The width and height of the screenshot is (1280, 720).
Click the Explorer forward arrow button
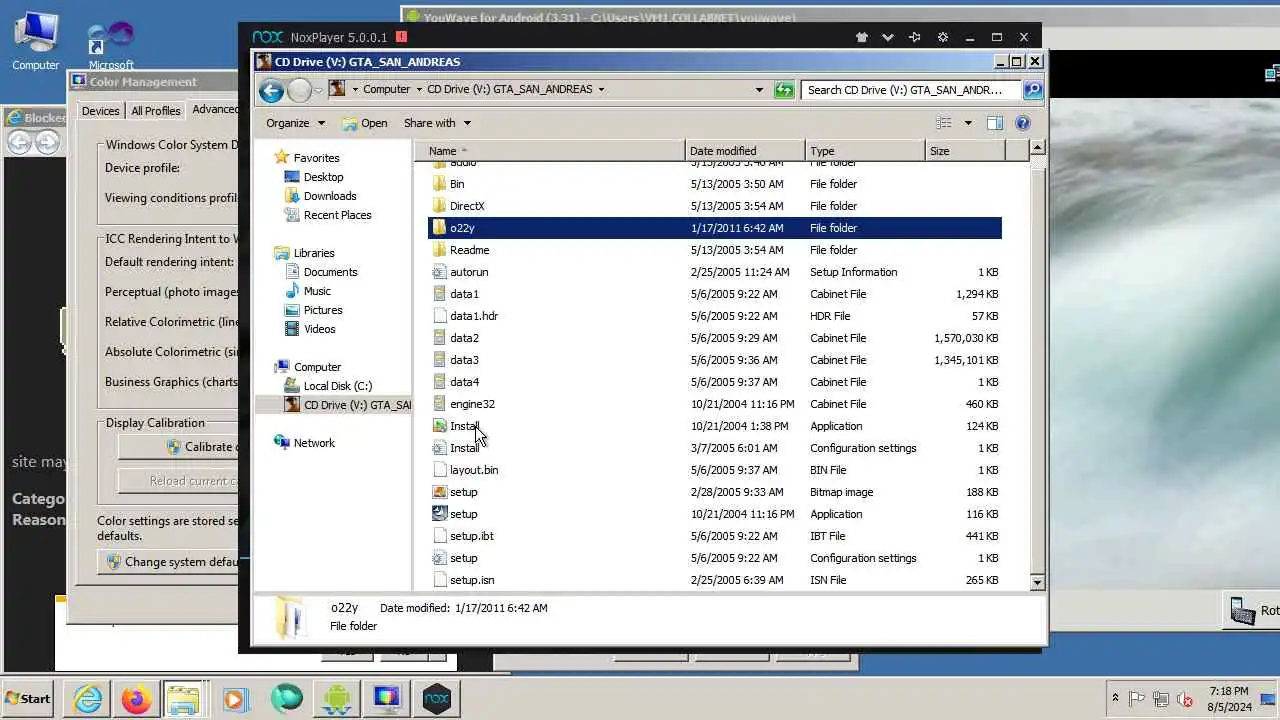click(x=299, y=90)
